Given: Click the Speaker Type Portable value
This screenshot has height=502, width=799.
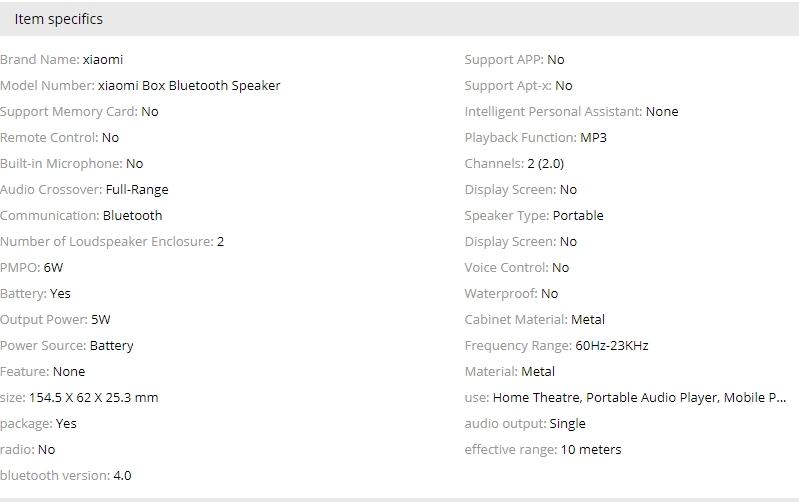Looking at the screenshot, I should tap(578, 216).
